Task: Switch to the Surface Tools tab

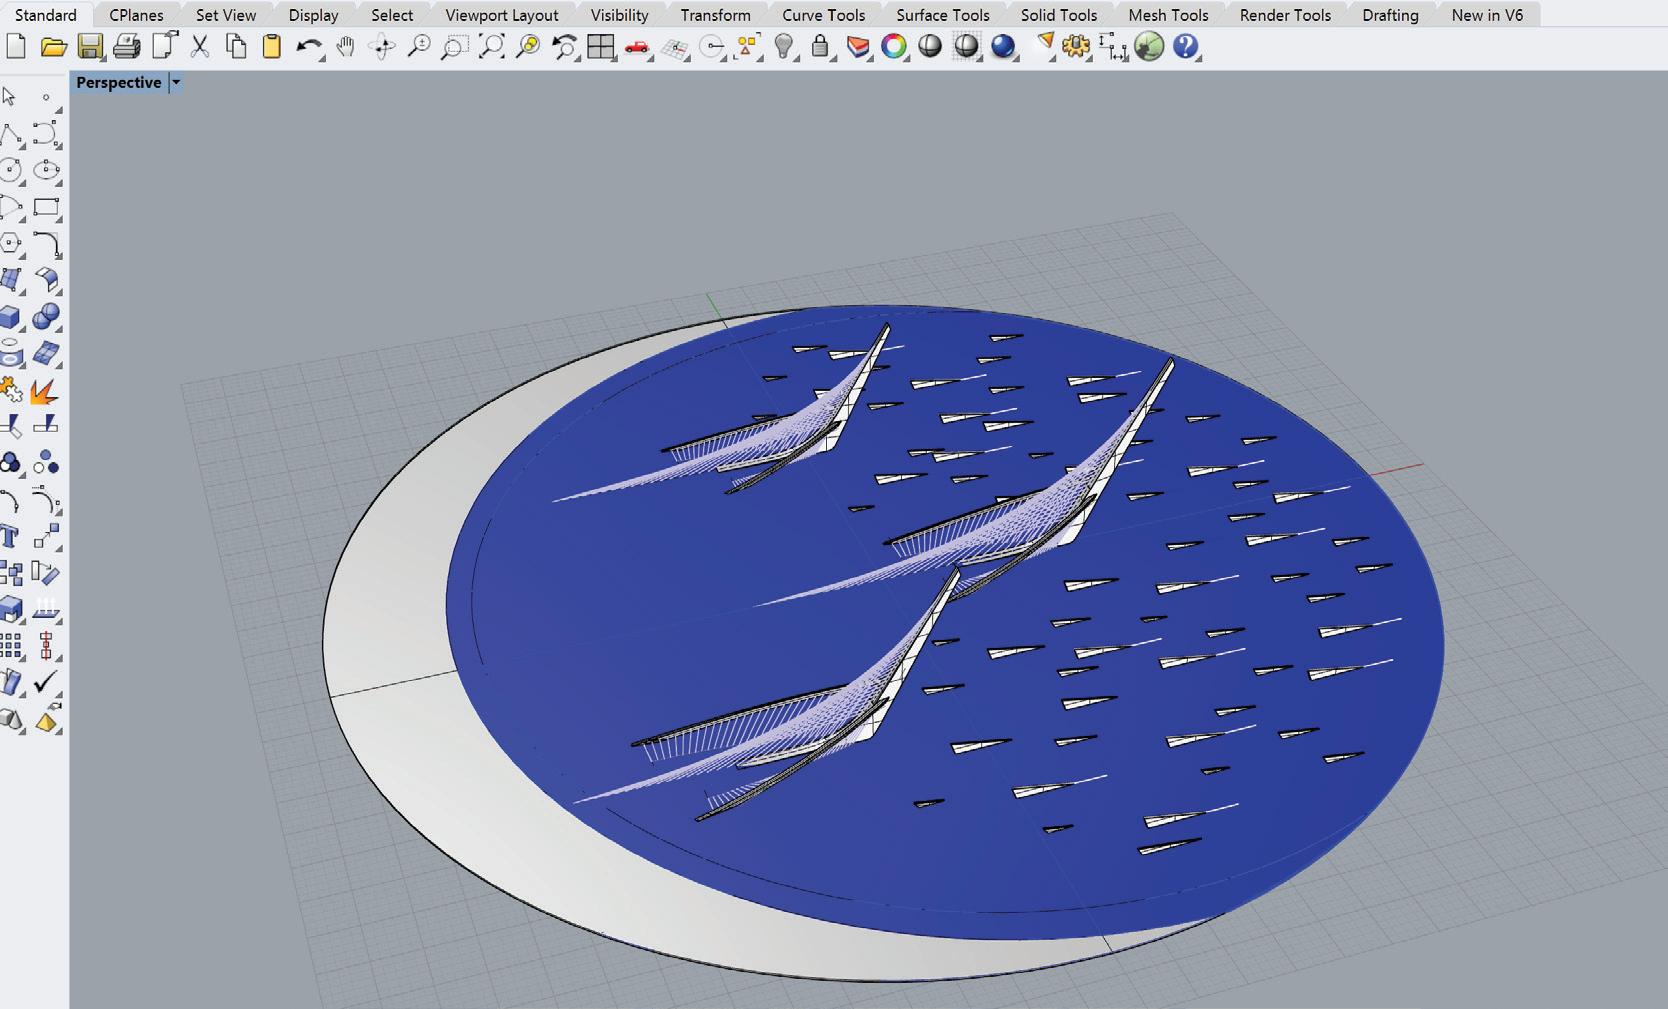Action: 943,15
